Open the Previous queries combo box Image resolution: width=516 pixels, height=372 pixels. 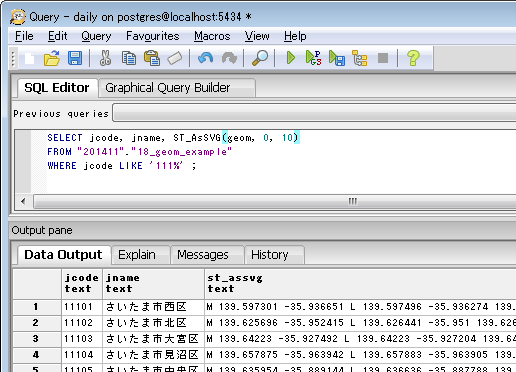(x=314, y=113)
